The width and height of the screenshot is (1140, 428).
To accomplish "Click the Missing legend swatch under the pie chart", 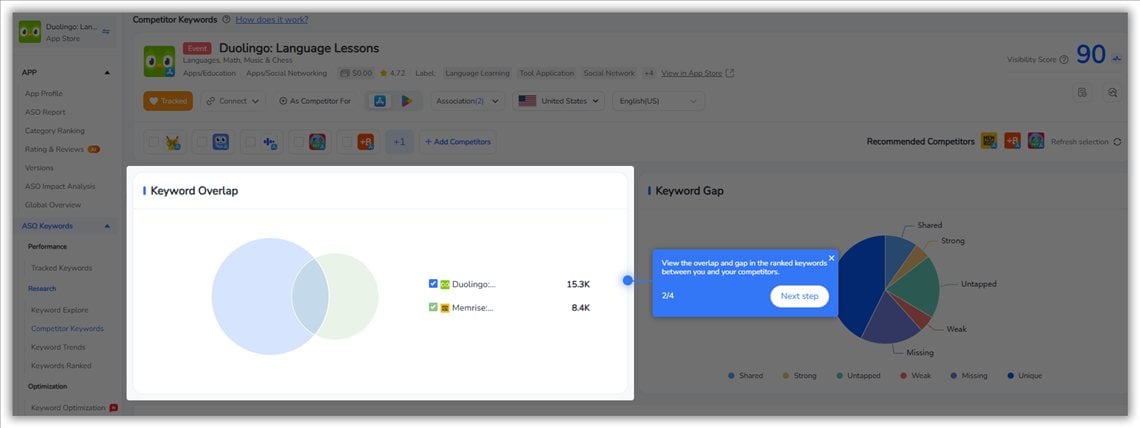I will (953, 376).
